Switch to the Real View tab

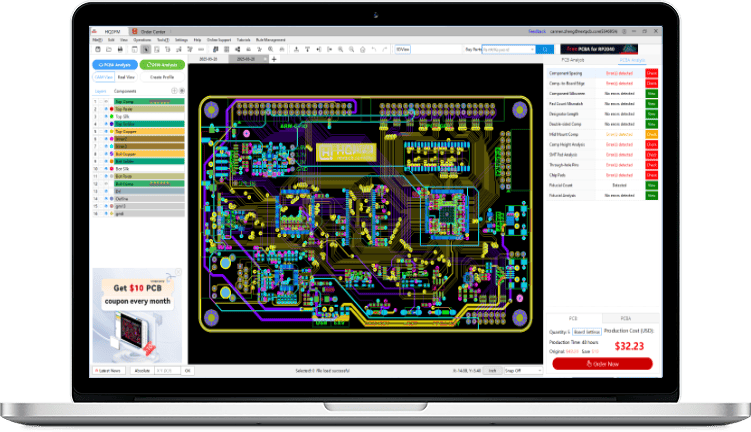pos(127,76)
